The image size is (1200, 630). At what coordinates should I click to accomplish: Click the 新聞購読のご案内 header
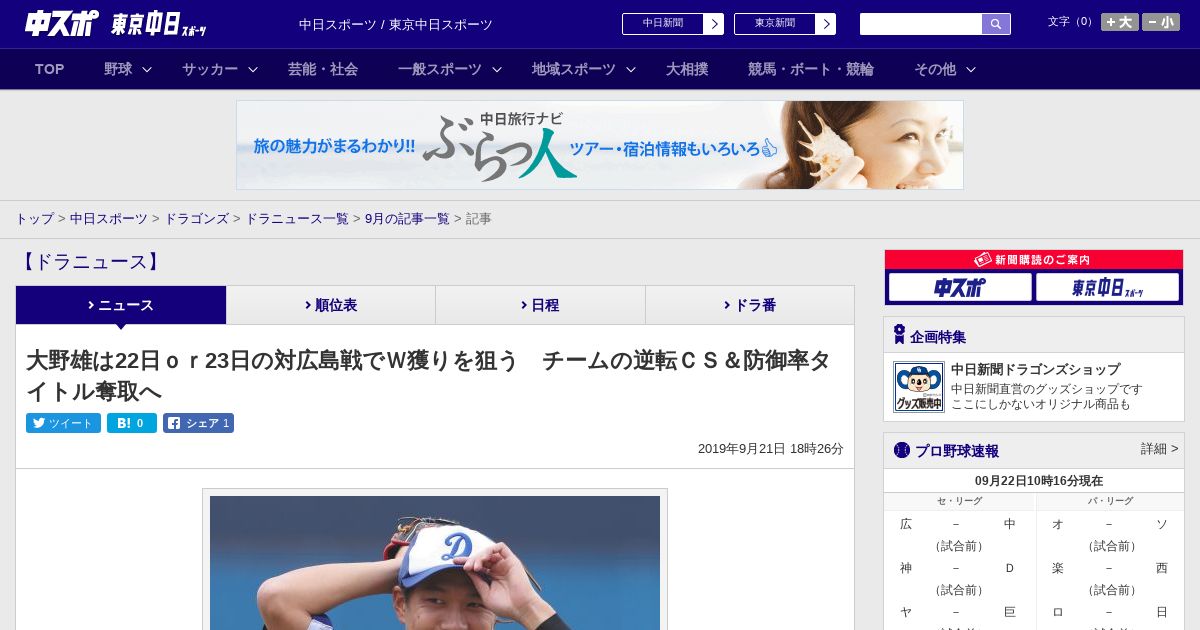point(1034,259)
